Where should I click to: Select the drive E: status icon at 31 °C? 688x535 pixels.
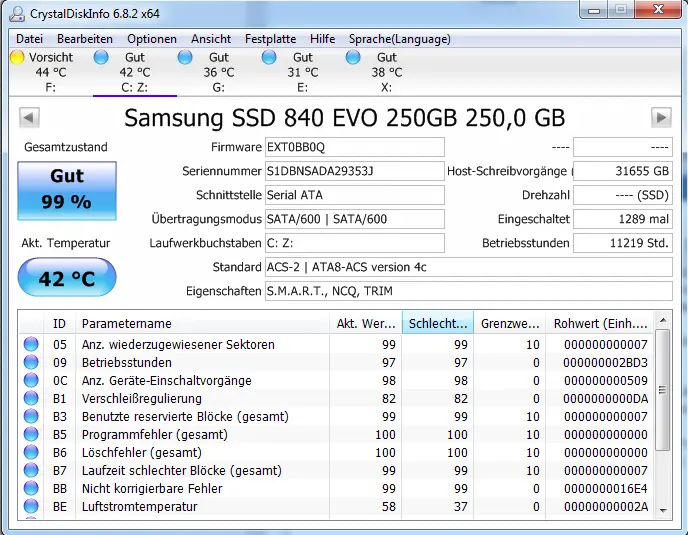(269, 58)
